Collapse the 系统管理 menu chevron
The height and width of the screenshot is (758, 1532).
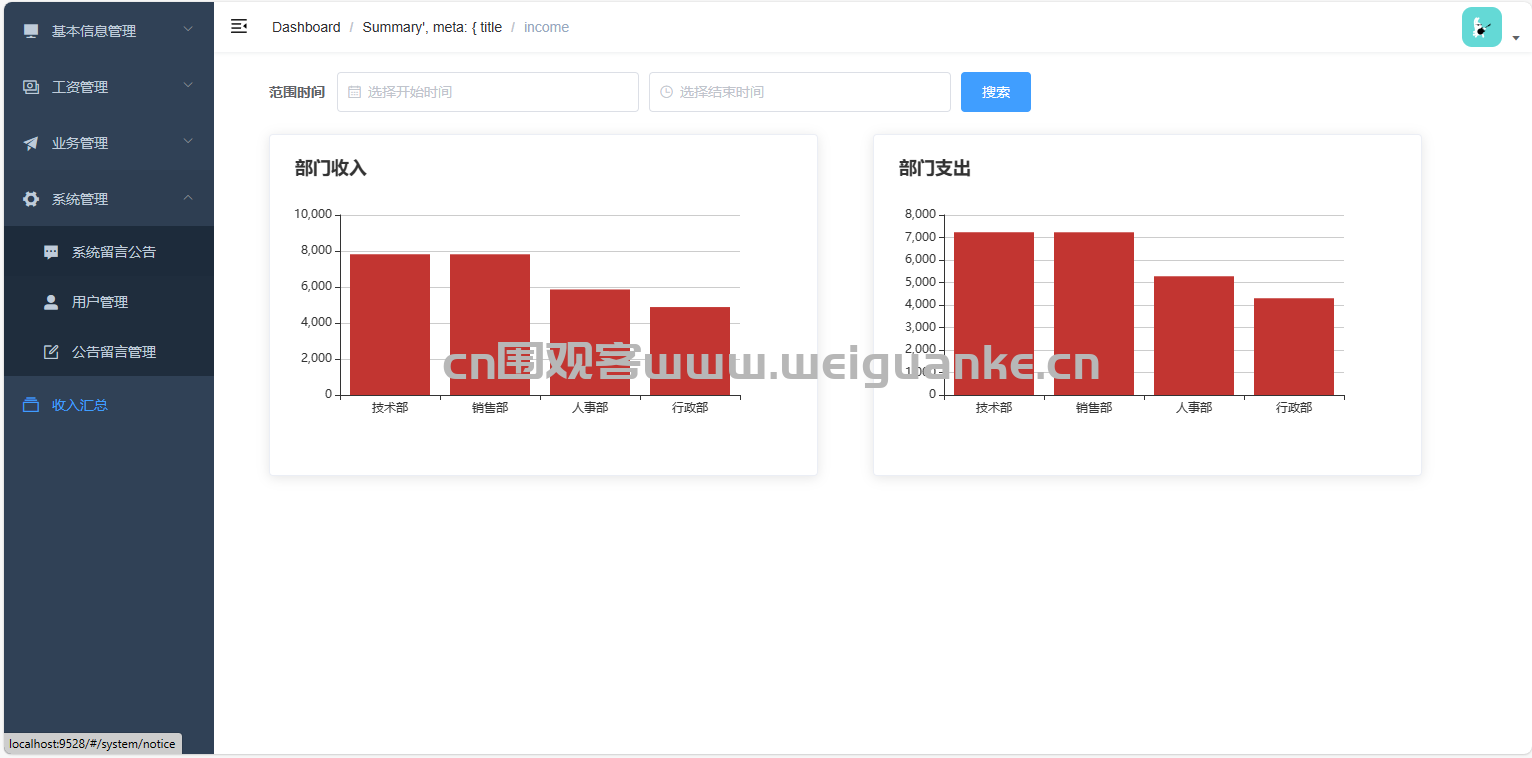(188, 198)
